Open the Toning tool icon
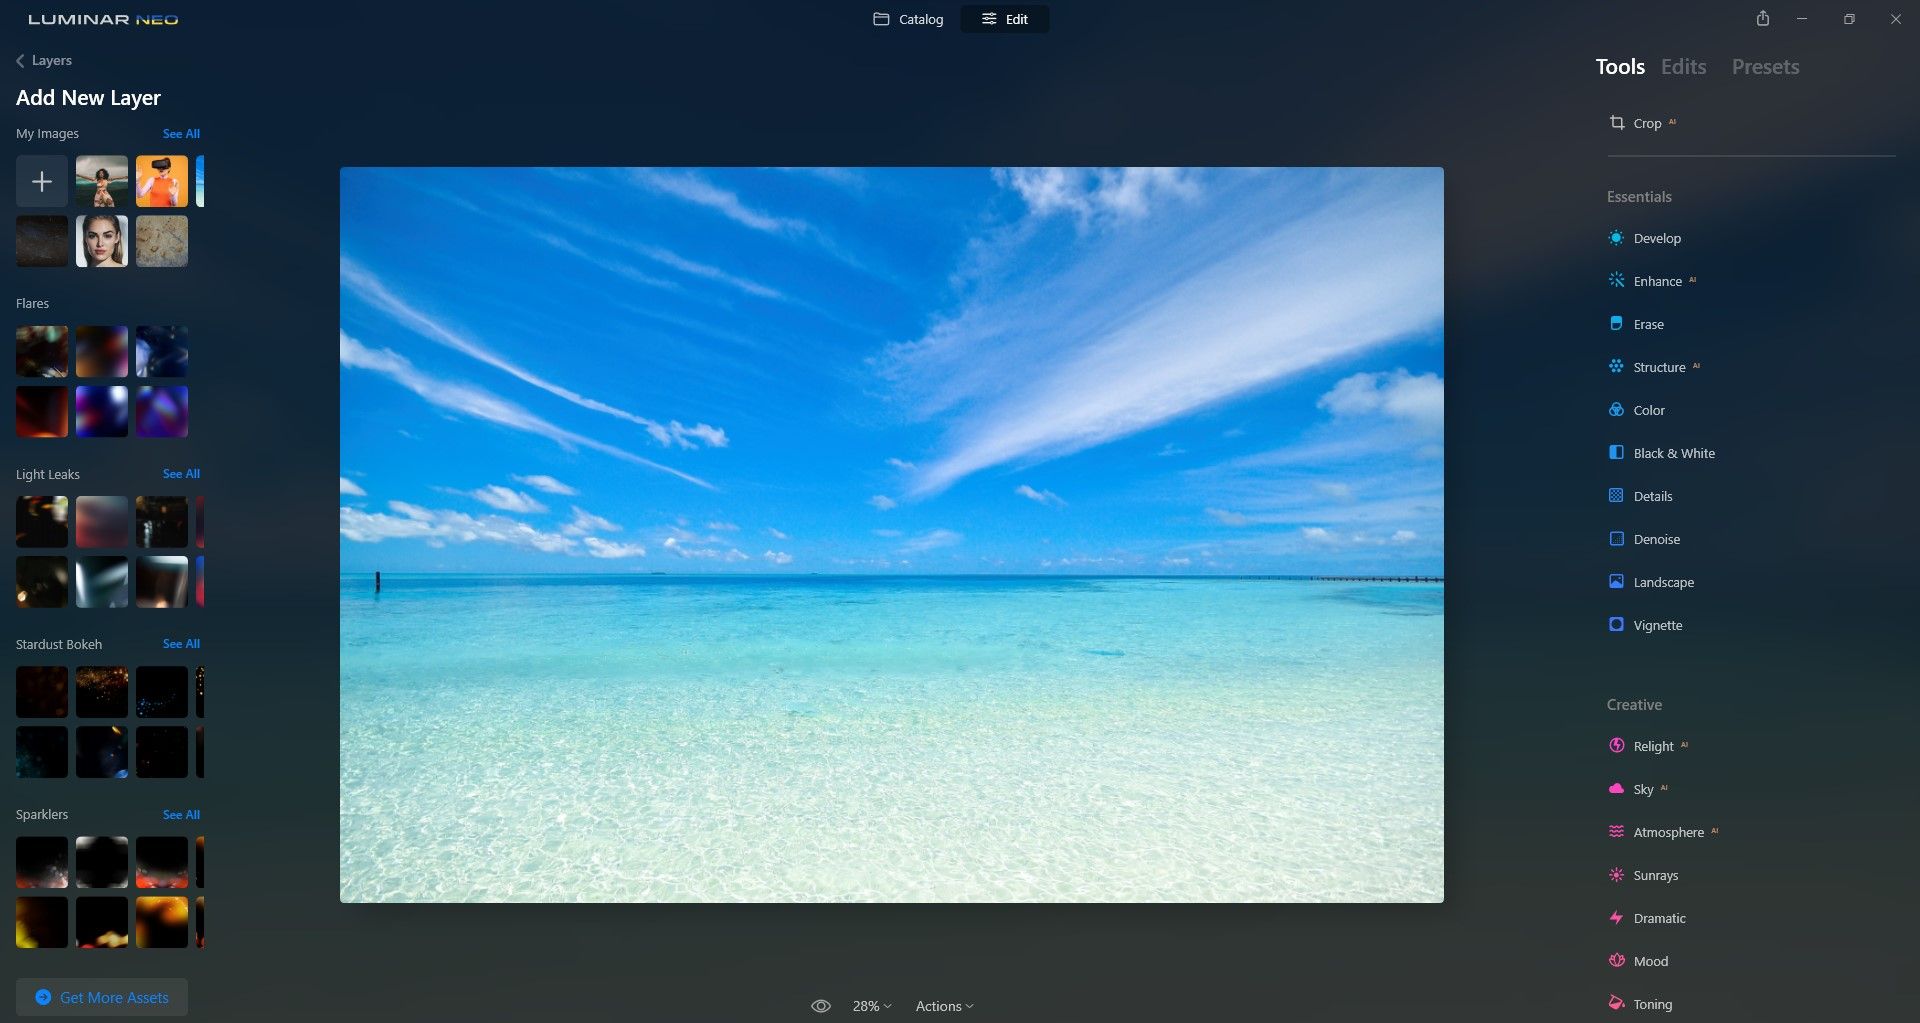The image size is (1920, 1023). 1616,1004
